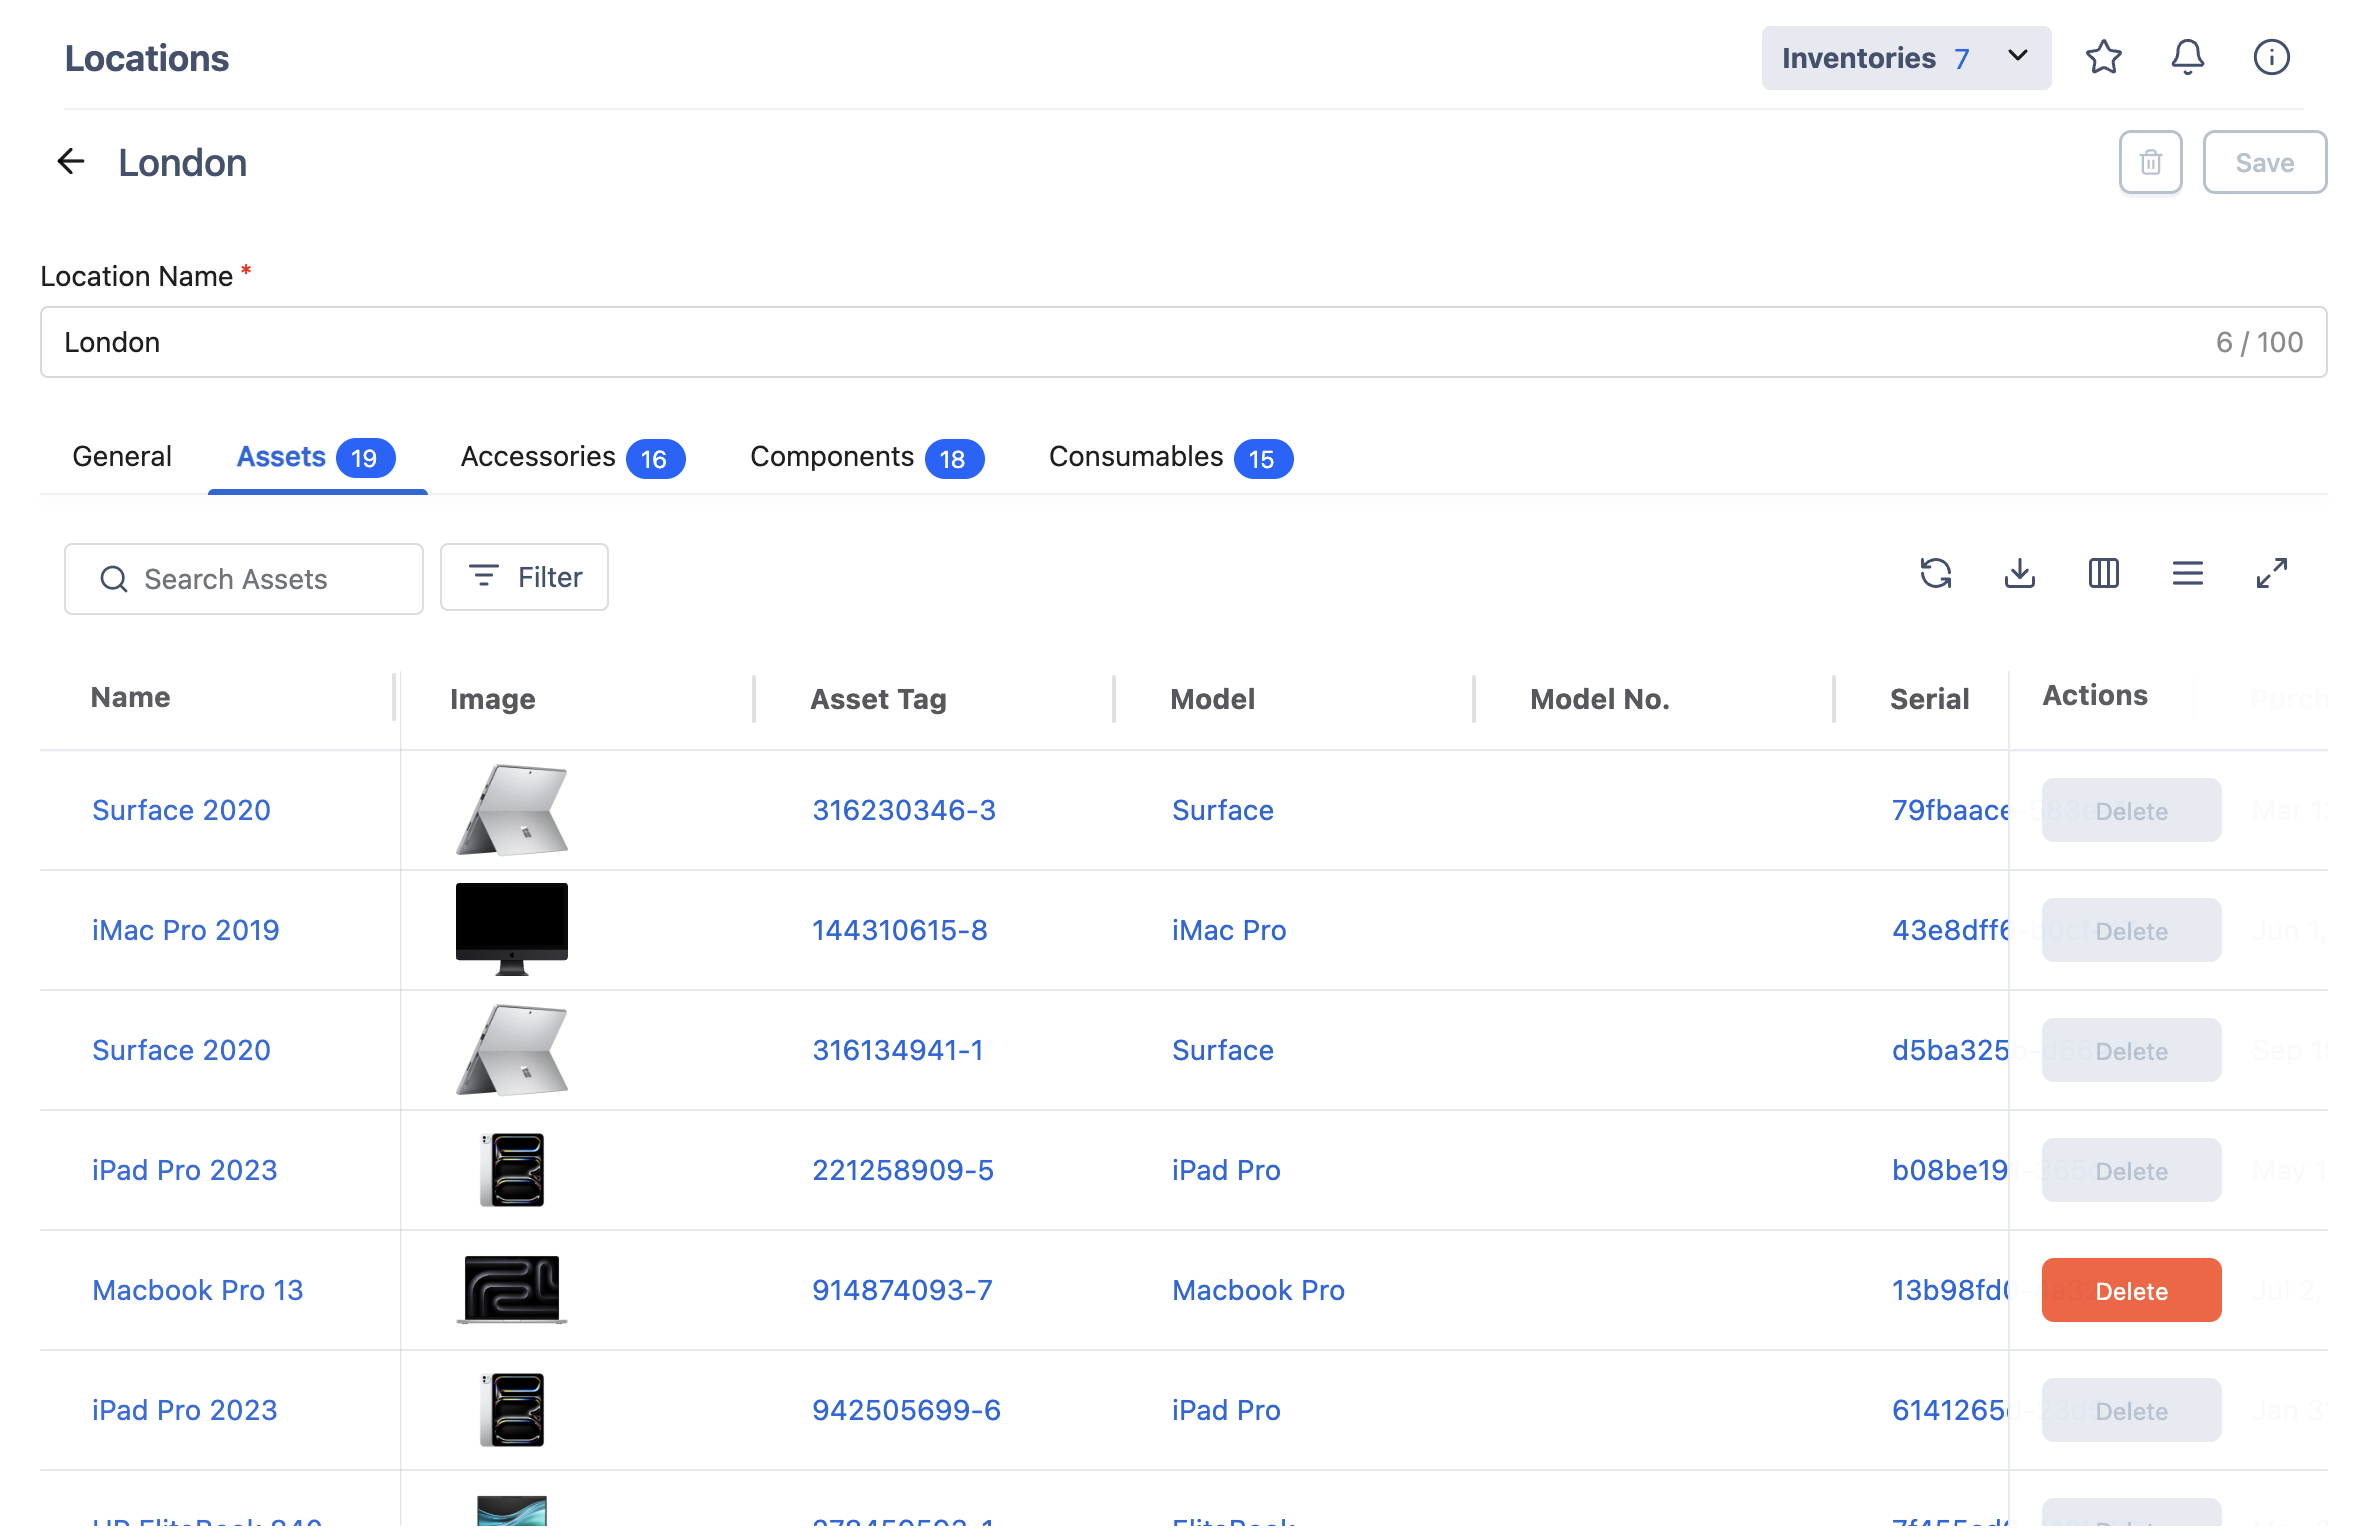Click the Save button
2368x1528 pixels.
(2265, 162)
